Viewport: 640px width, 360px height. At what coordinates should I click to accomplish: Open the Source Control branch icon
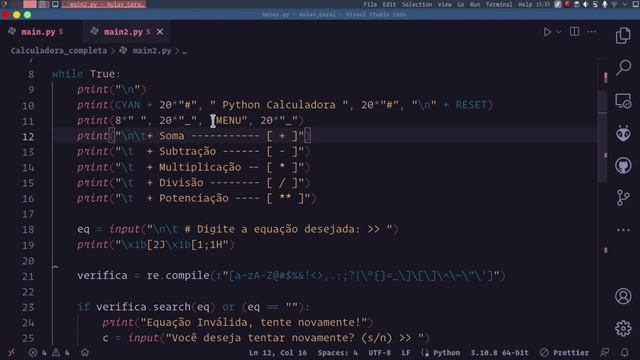coord(623,198)
